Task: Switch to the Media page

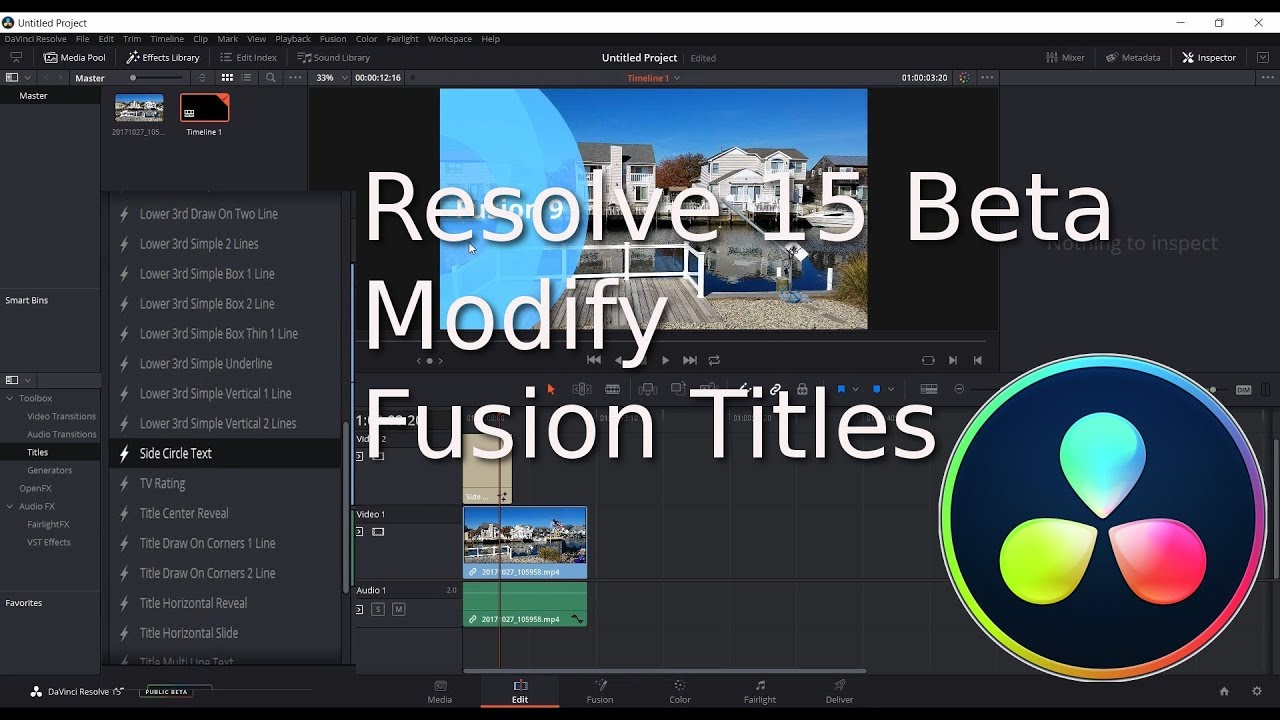Action: pyautogui.click(x=440, y=692)
